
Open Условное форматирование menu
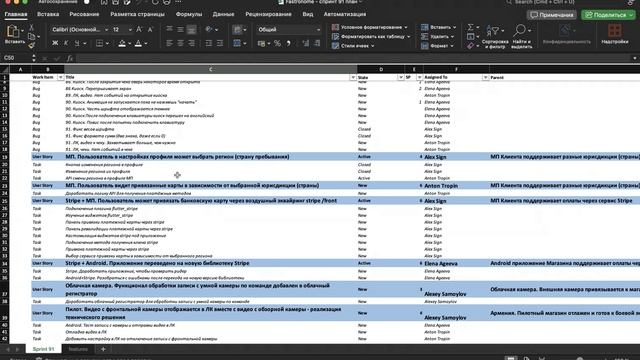[370, 27]
